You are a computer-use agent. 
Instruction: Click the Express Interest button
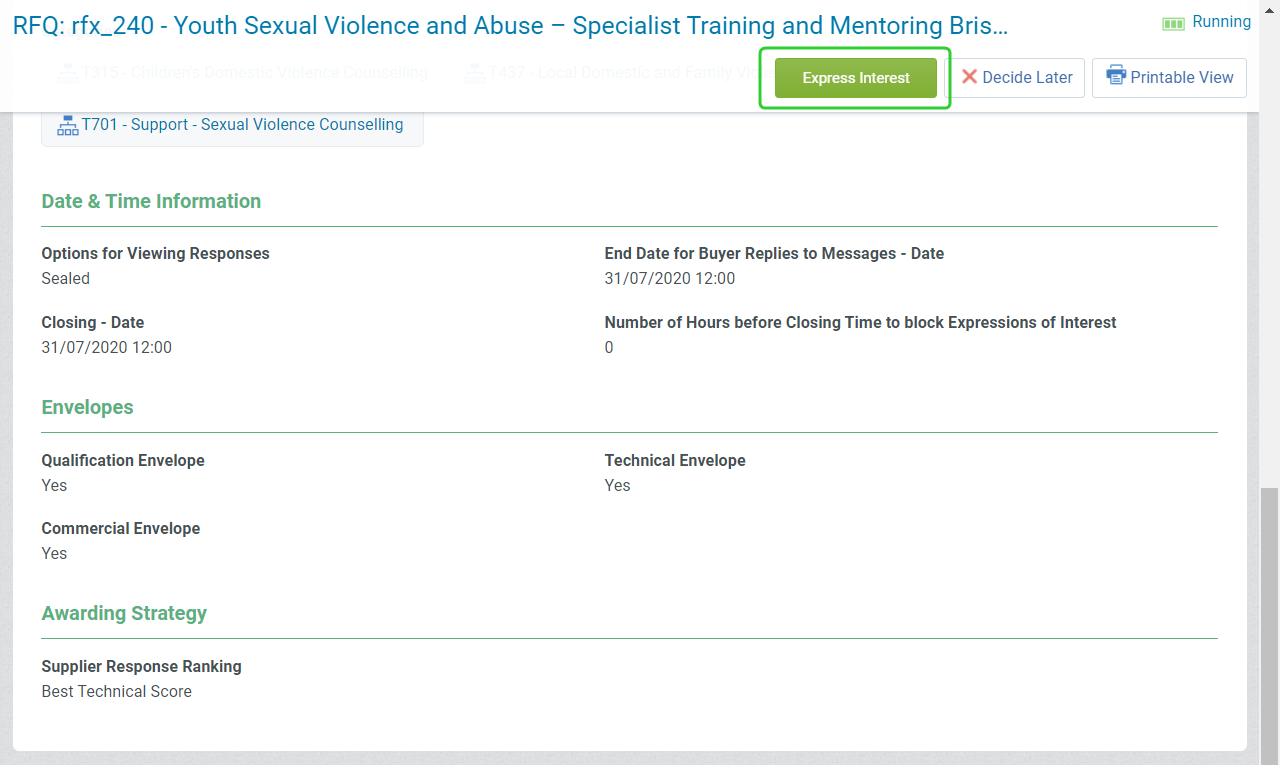tap(856, 78)
